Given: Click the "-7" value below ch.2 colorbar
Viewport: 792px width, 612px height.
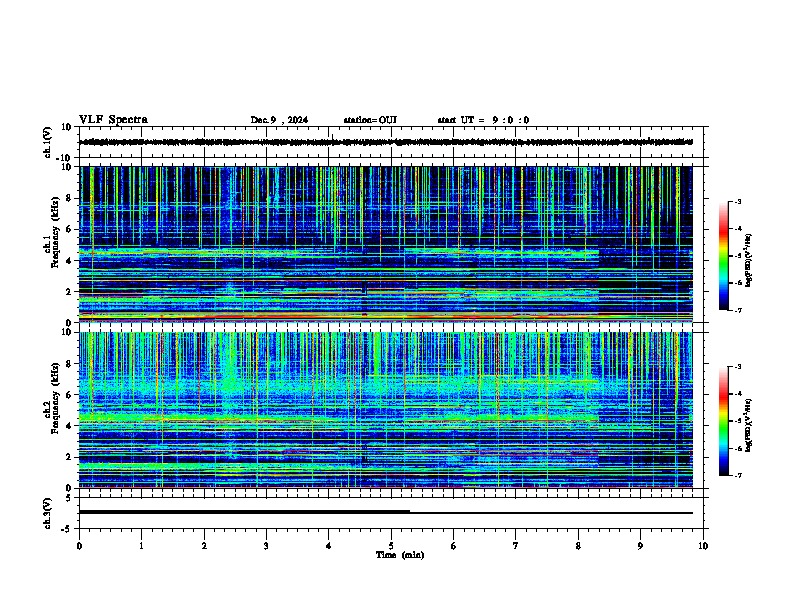Looking at the screenshot, I should (x=737, y=475).
